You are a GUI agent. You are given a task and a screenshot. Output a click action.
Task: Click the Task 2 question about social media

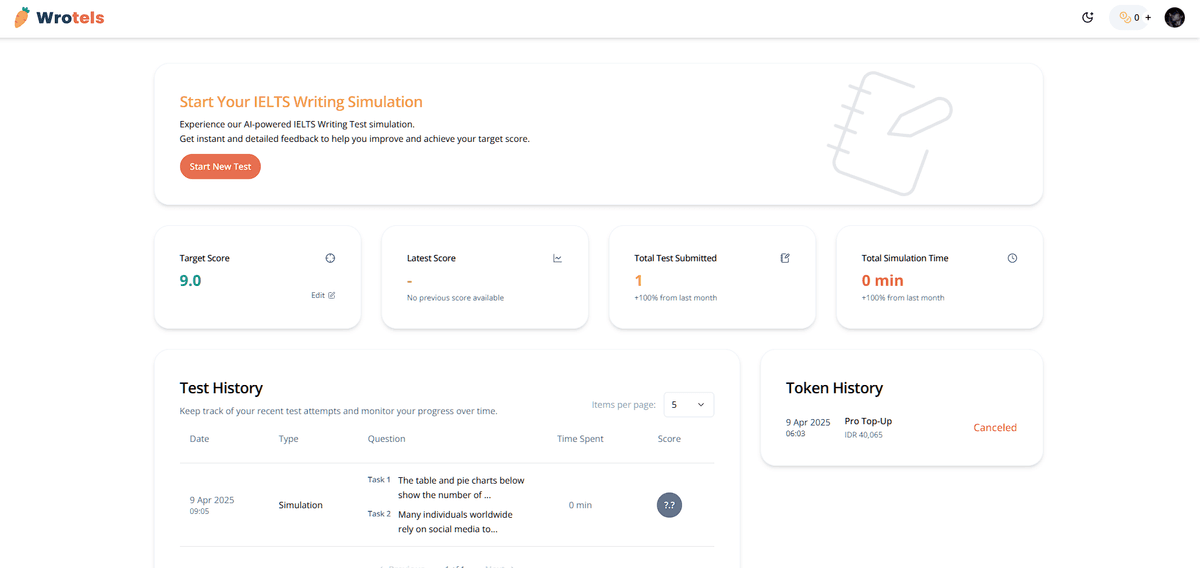pos(455,521)
